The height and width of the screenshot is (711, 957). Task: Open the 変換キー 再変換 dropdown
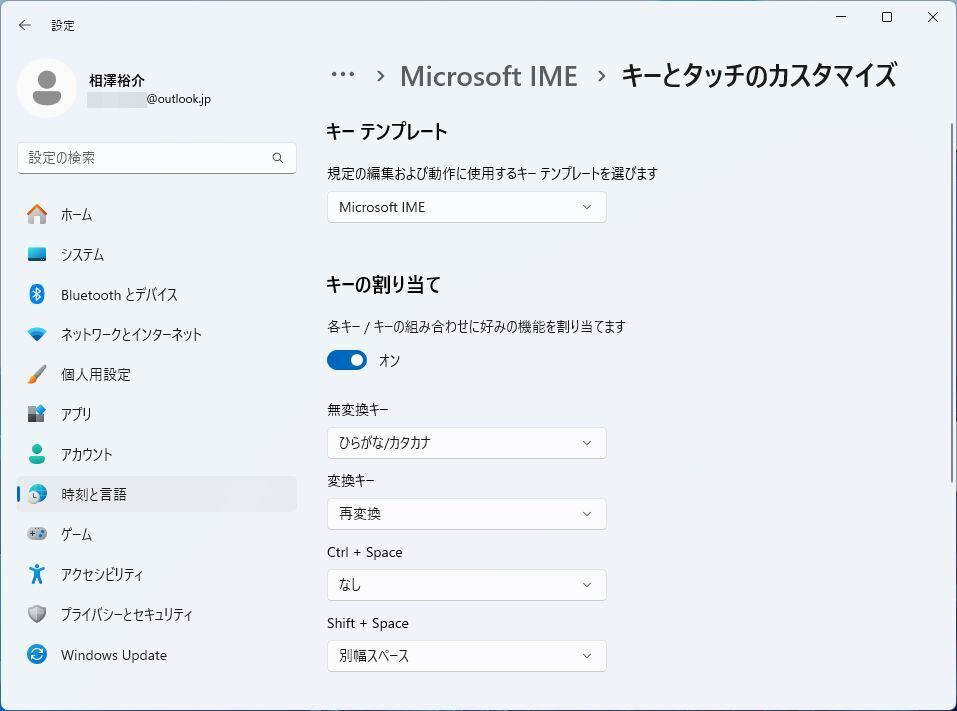tap(466, 514)
